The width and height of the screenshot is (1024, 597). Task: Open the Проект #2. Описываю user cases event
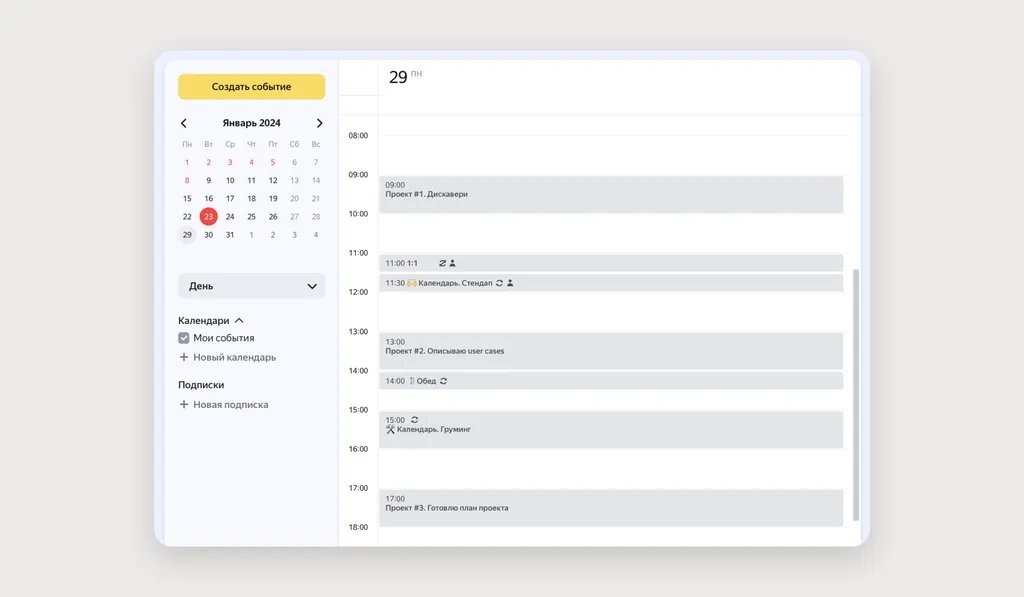pos(611,351)
